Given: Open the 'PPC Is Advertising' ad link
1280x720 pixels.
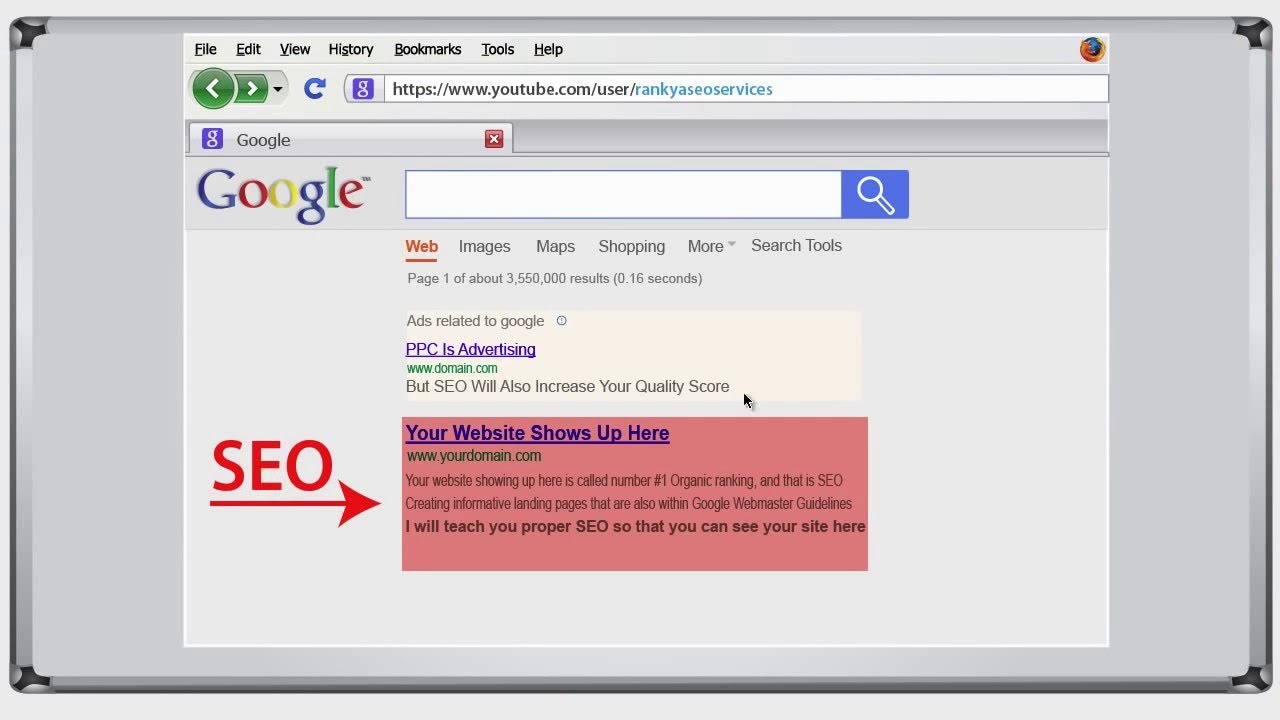Looking at the screenshot, I should pyautogui.click(x=470, y=349).
